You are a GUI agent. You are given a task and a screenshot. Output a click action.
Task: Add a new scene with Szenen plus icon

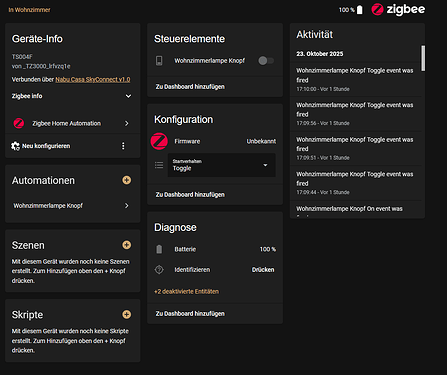(127, 245)
